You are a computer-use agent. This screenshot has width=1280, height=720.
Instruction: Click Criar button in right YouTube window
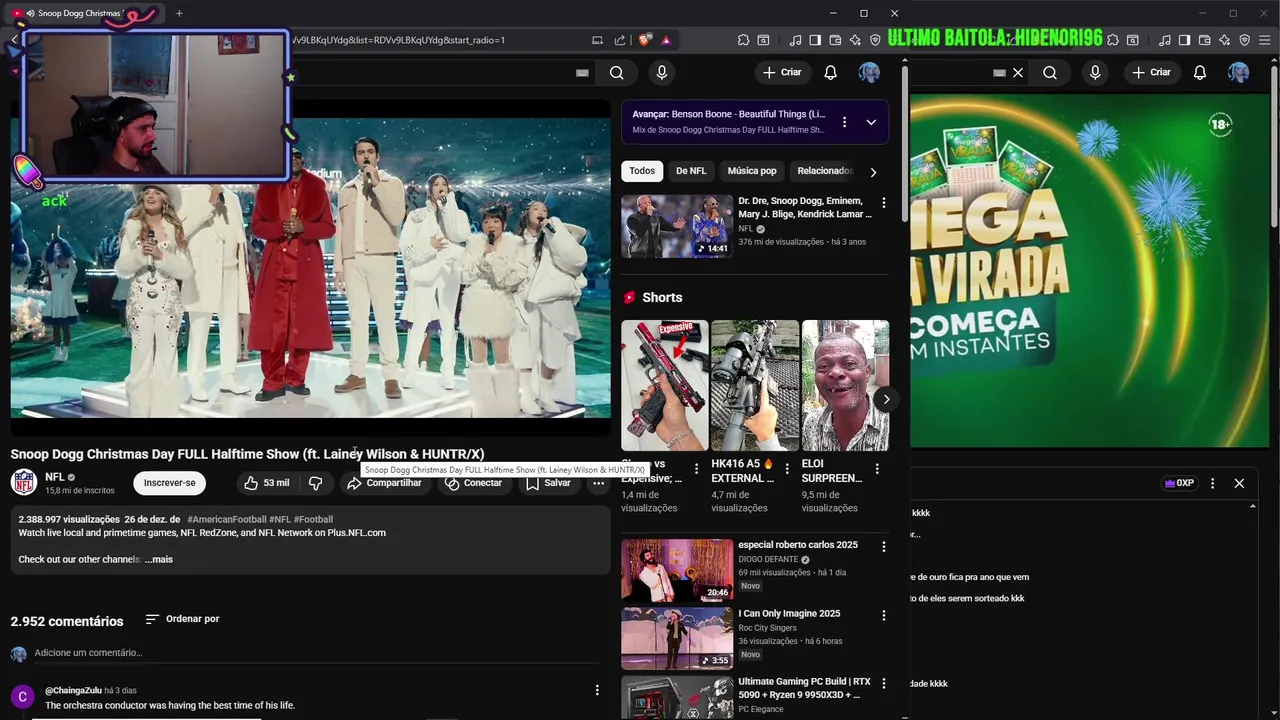click(1151, 72)
